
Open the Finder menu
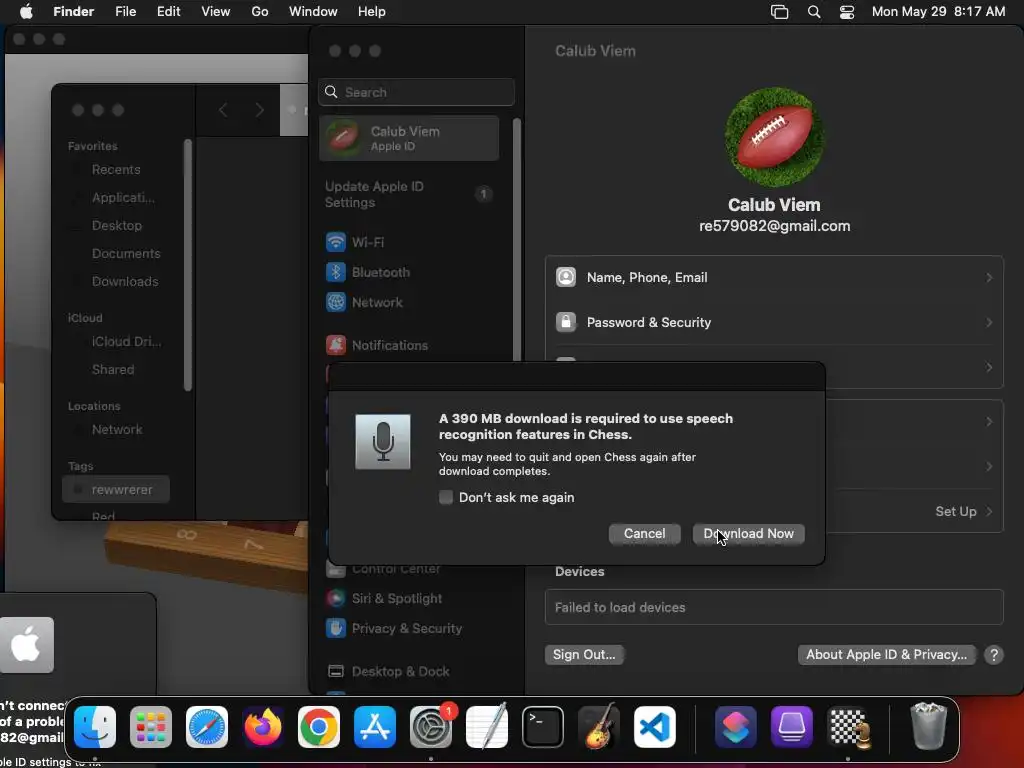tap(73, 12)
